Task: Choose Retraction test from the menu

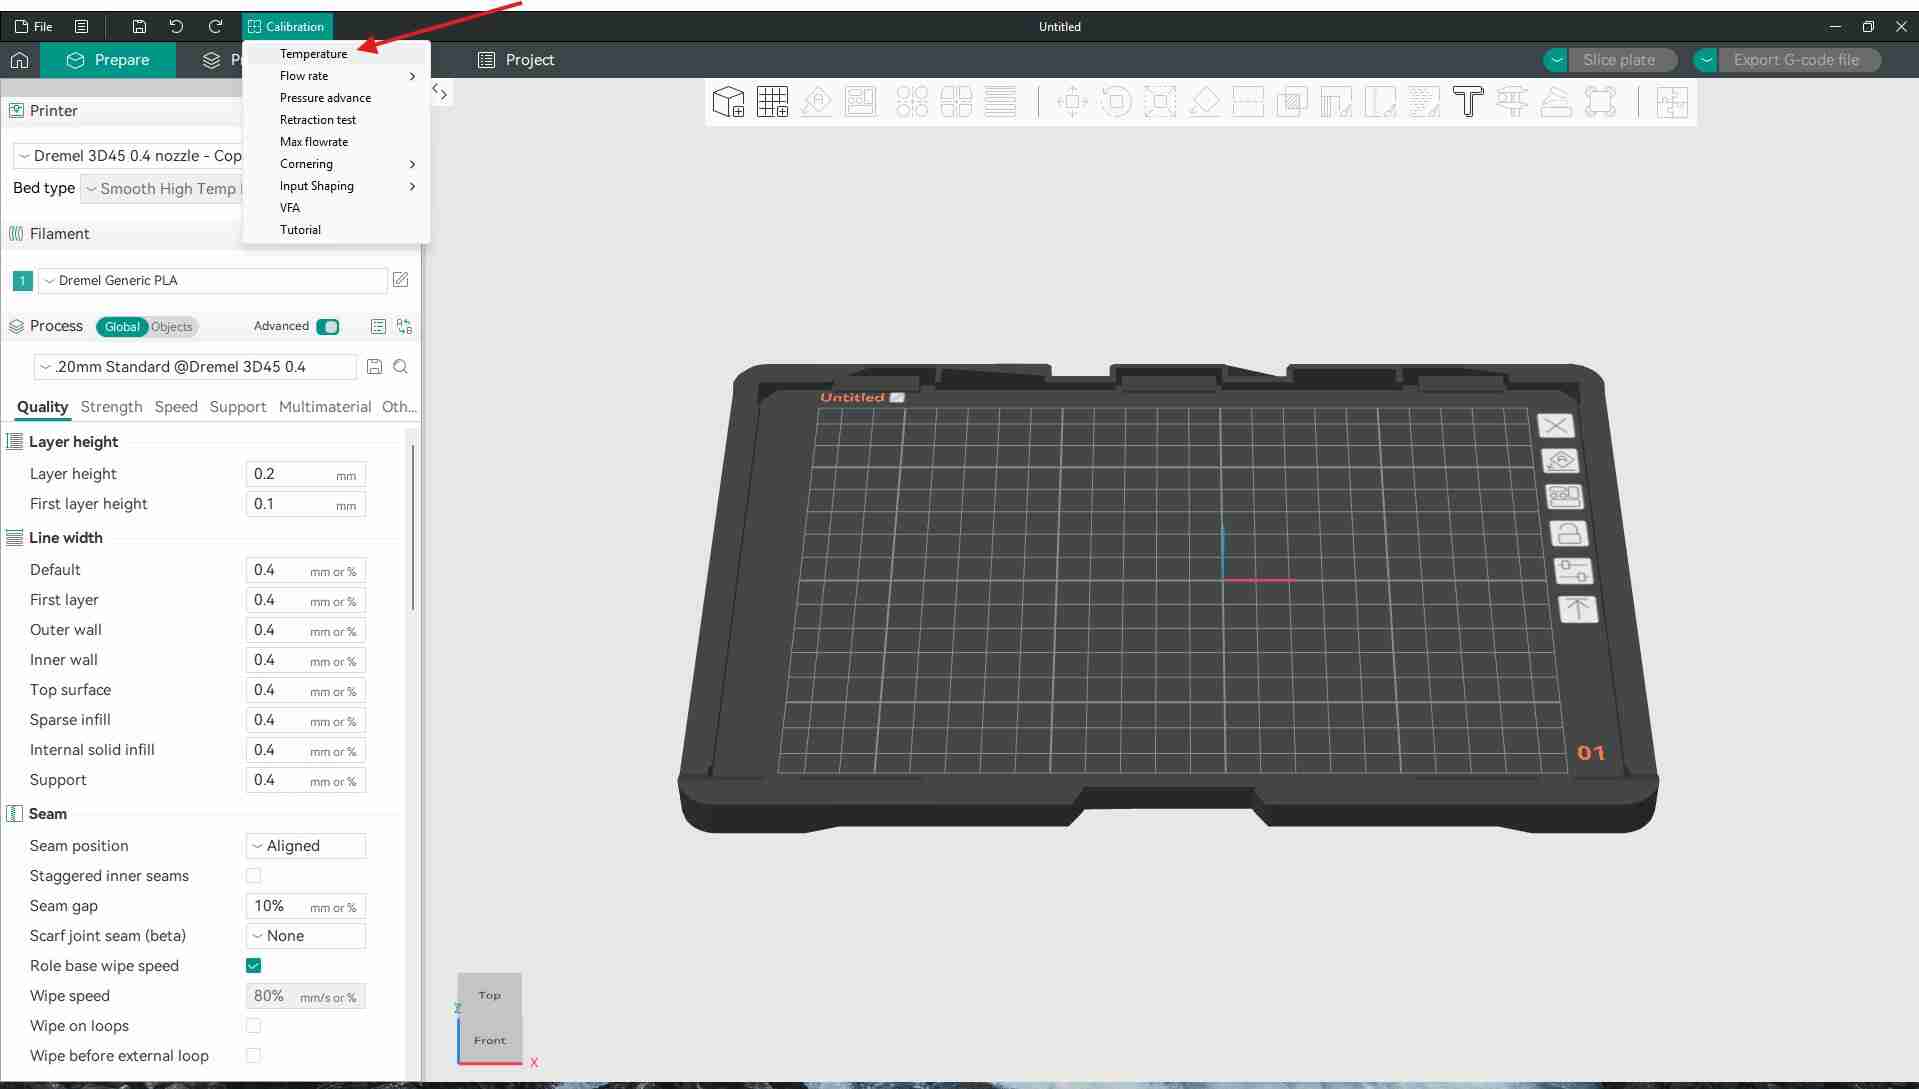Action: coord(336,120)
